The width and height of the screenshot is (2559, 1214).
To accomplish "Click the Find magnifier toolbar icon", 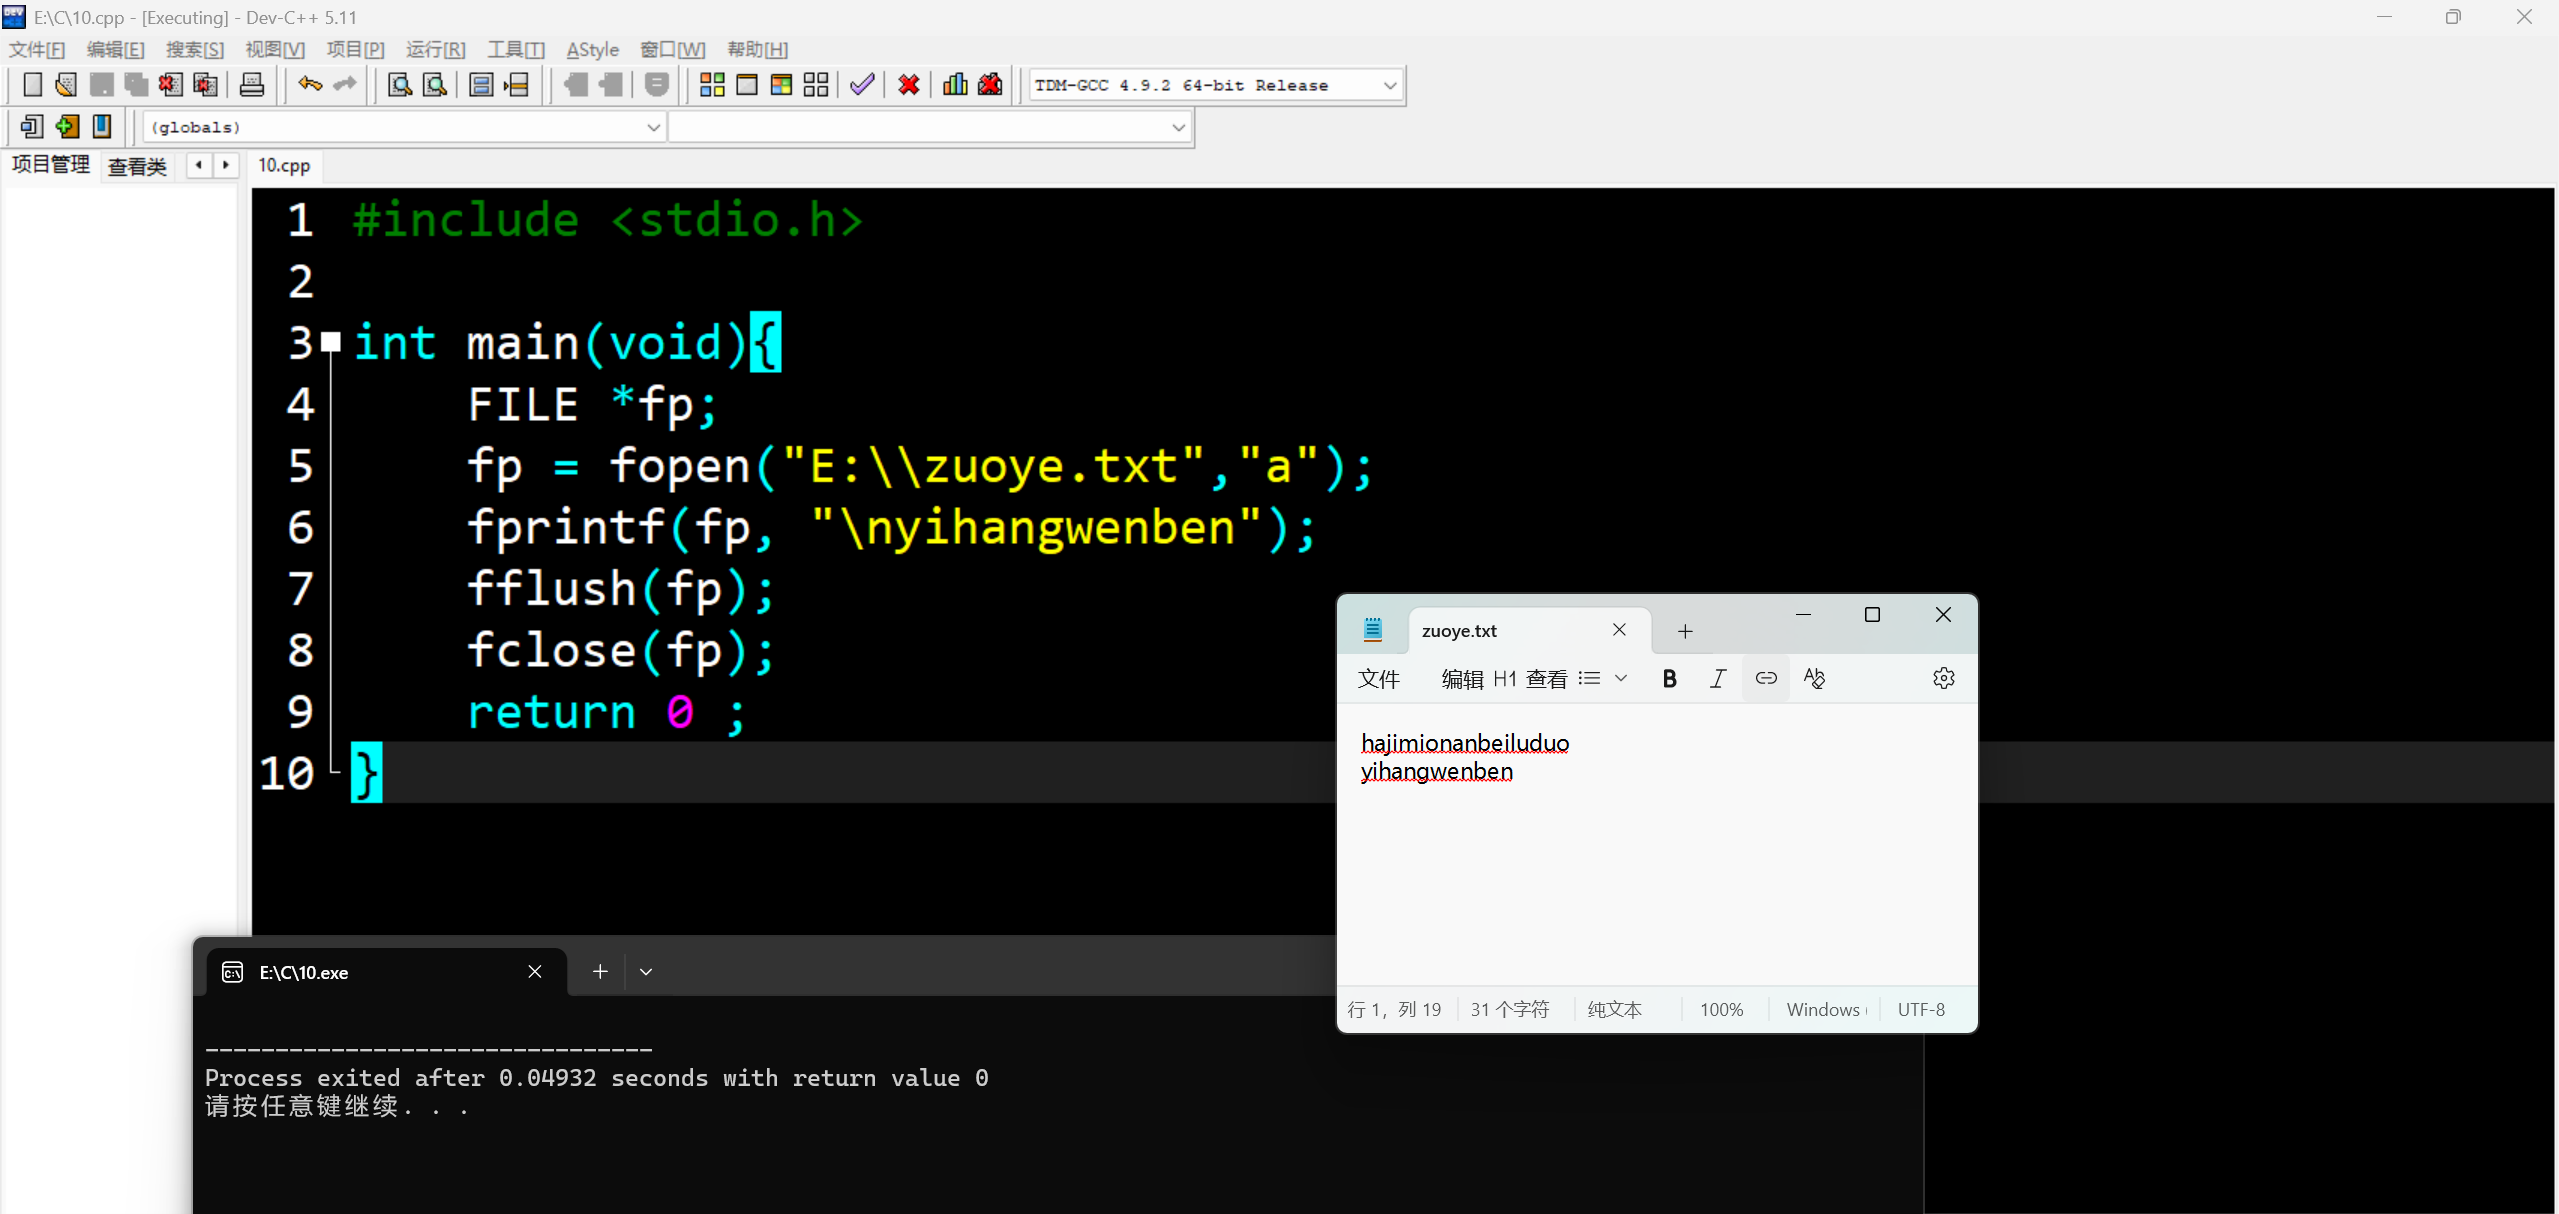I will tap(399, 85).
